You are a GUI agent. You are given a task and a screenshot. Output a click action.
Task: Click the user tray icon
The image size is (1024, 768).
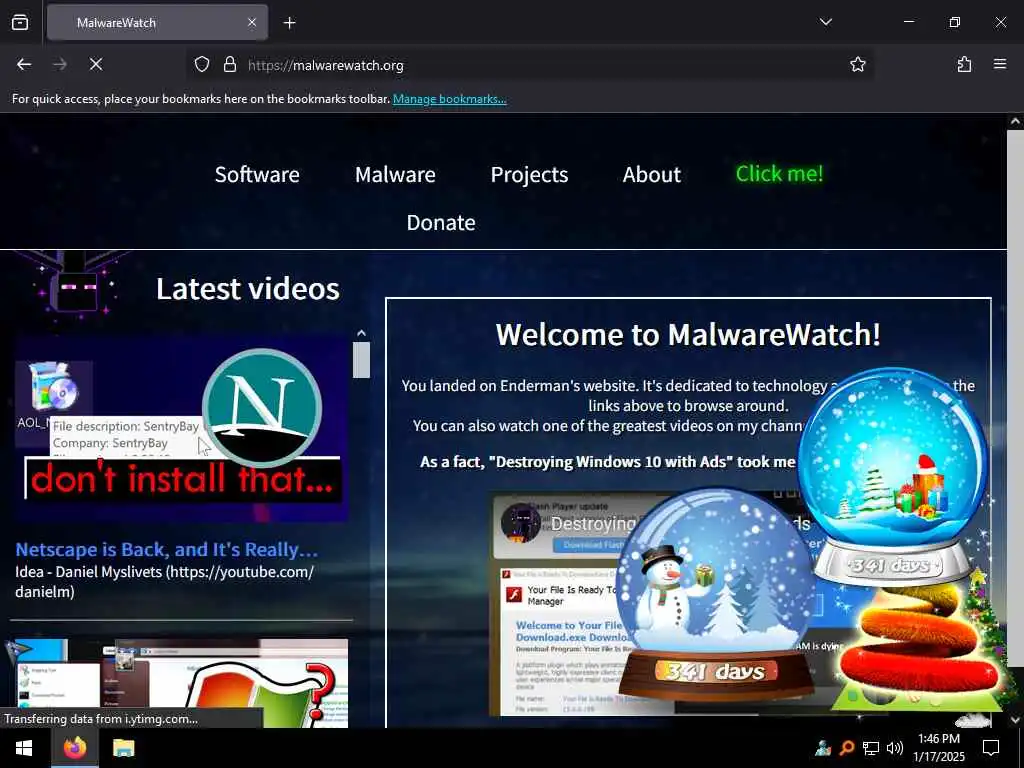(x=822, y=748)
